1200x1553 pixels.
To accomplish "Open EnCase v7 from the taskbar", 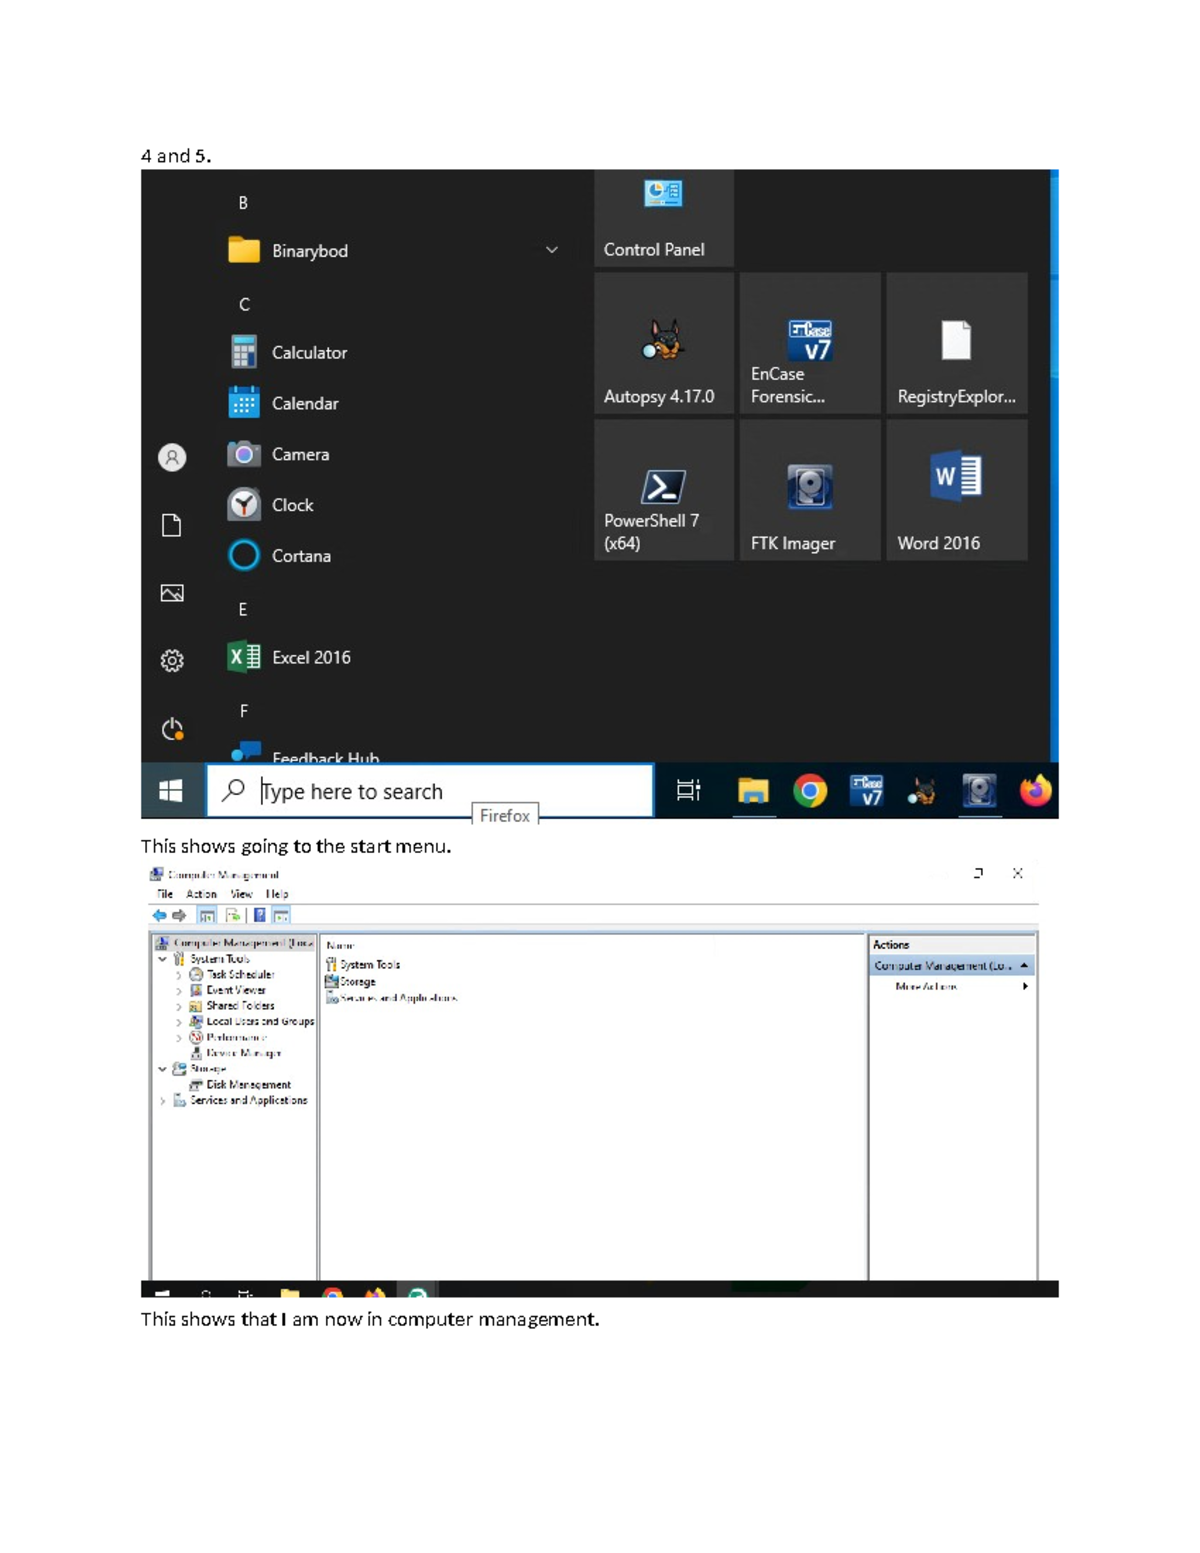I will 867,791.
